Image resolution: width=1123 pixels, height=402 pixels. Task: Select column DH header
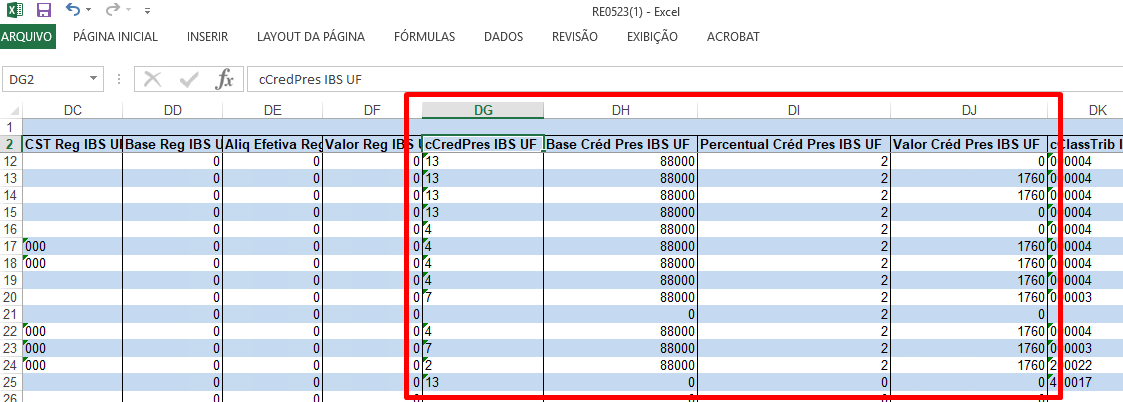point(620,110)
